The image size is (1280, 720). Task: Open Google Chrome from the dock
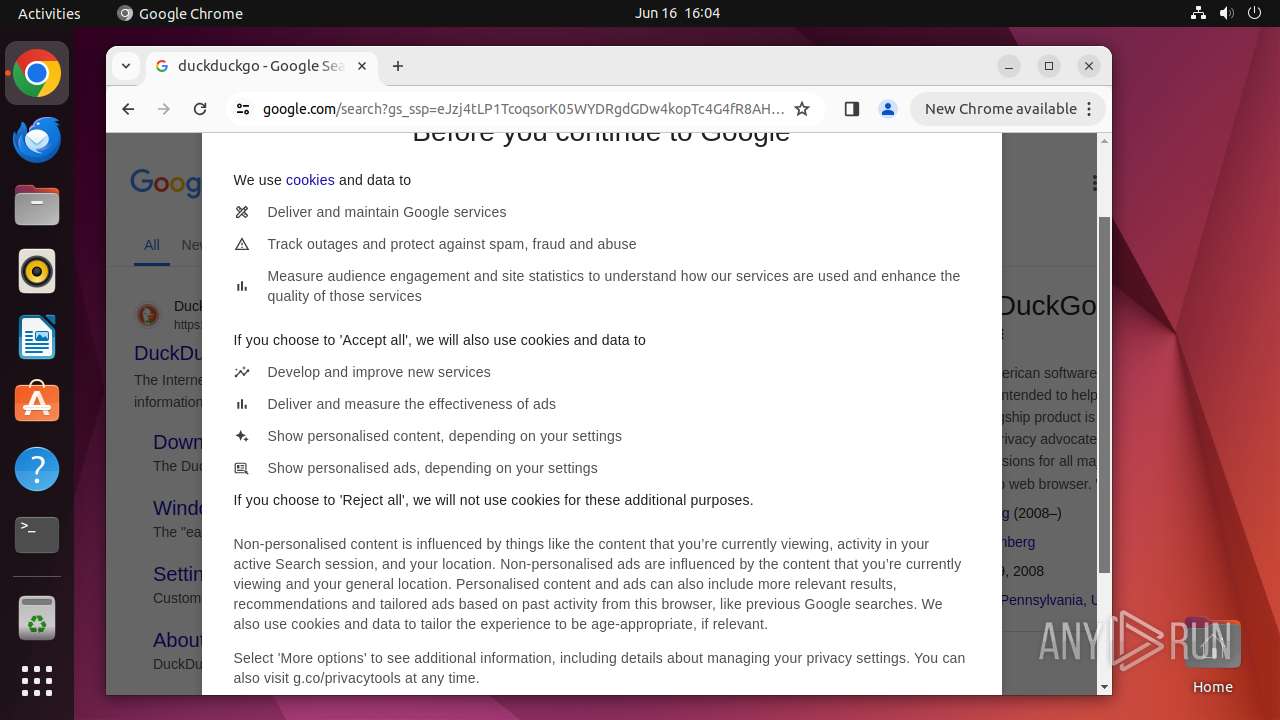[37, 73]
